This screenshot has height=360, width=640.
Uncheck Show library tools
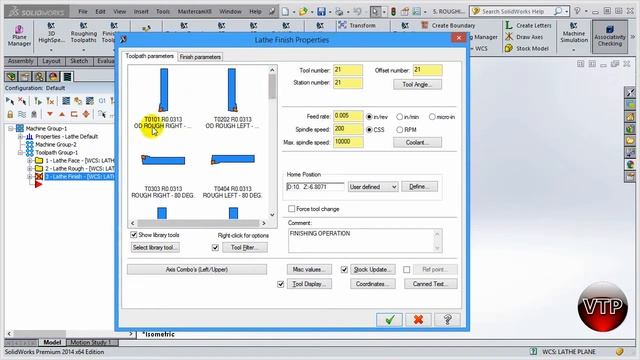[x=133, y=235]
